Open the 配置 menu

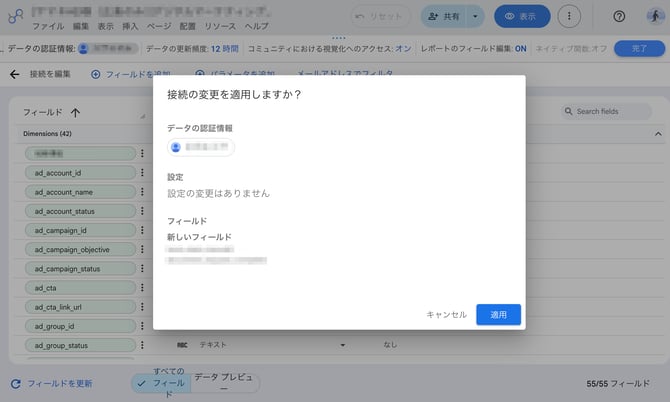(x=188, y=26)
